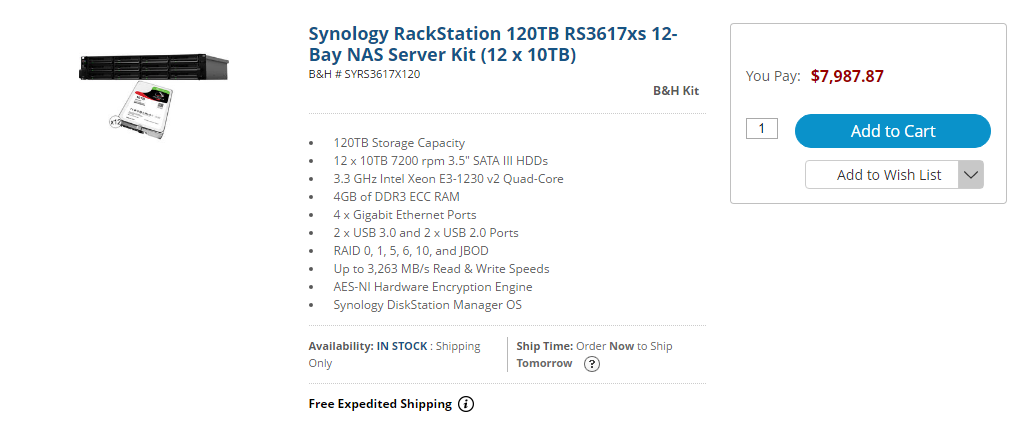Open the Free Expedited Shipping info icon
1025x447 pixels.
466,405
